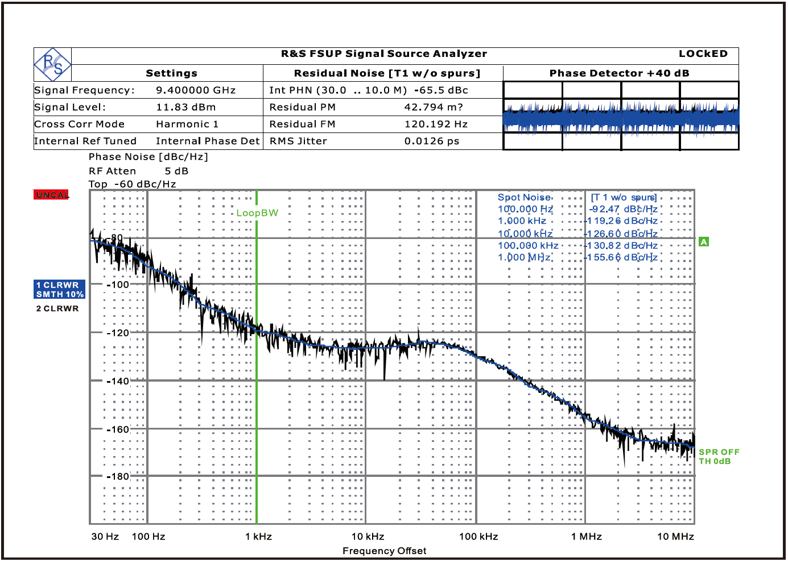Click the LOCKED status indicator

coord(703,54)
